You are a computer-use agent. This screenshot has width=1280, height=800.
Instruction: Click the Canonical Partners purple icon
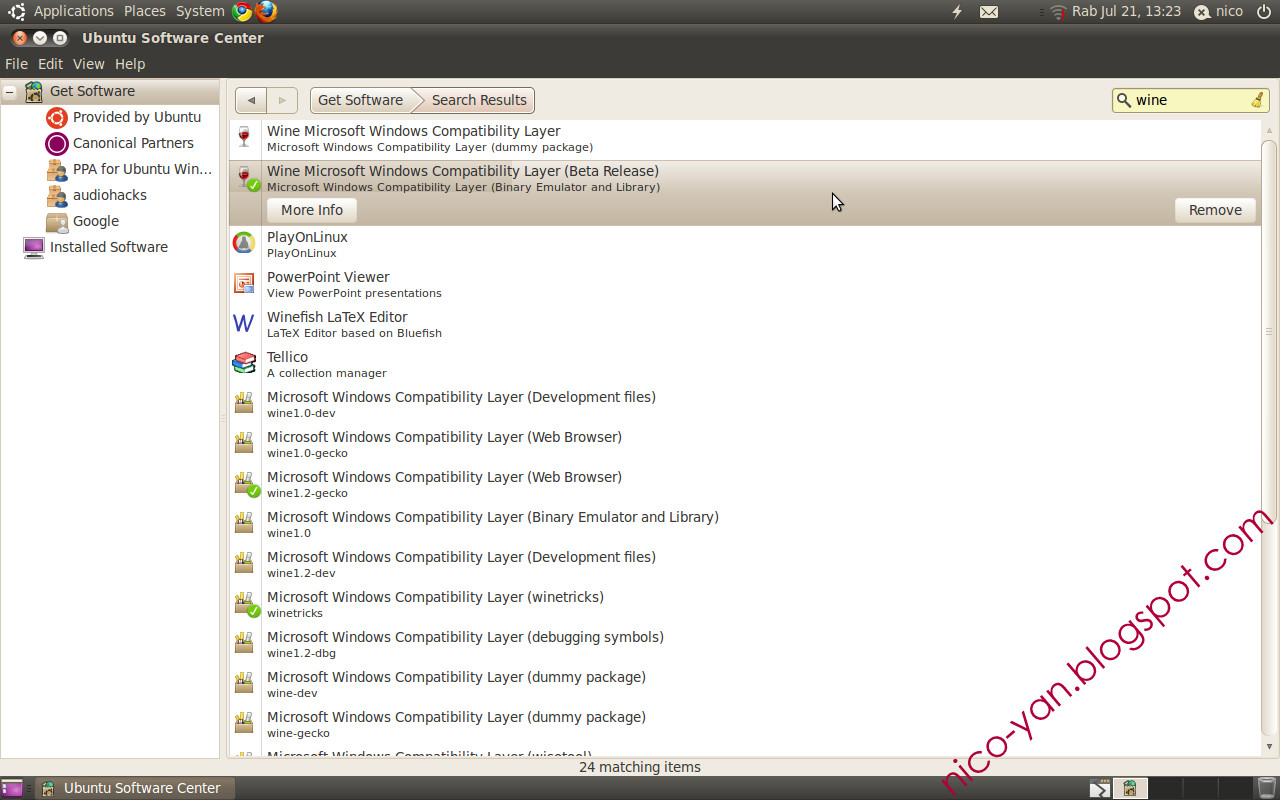(x=57, y=143)
